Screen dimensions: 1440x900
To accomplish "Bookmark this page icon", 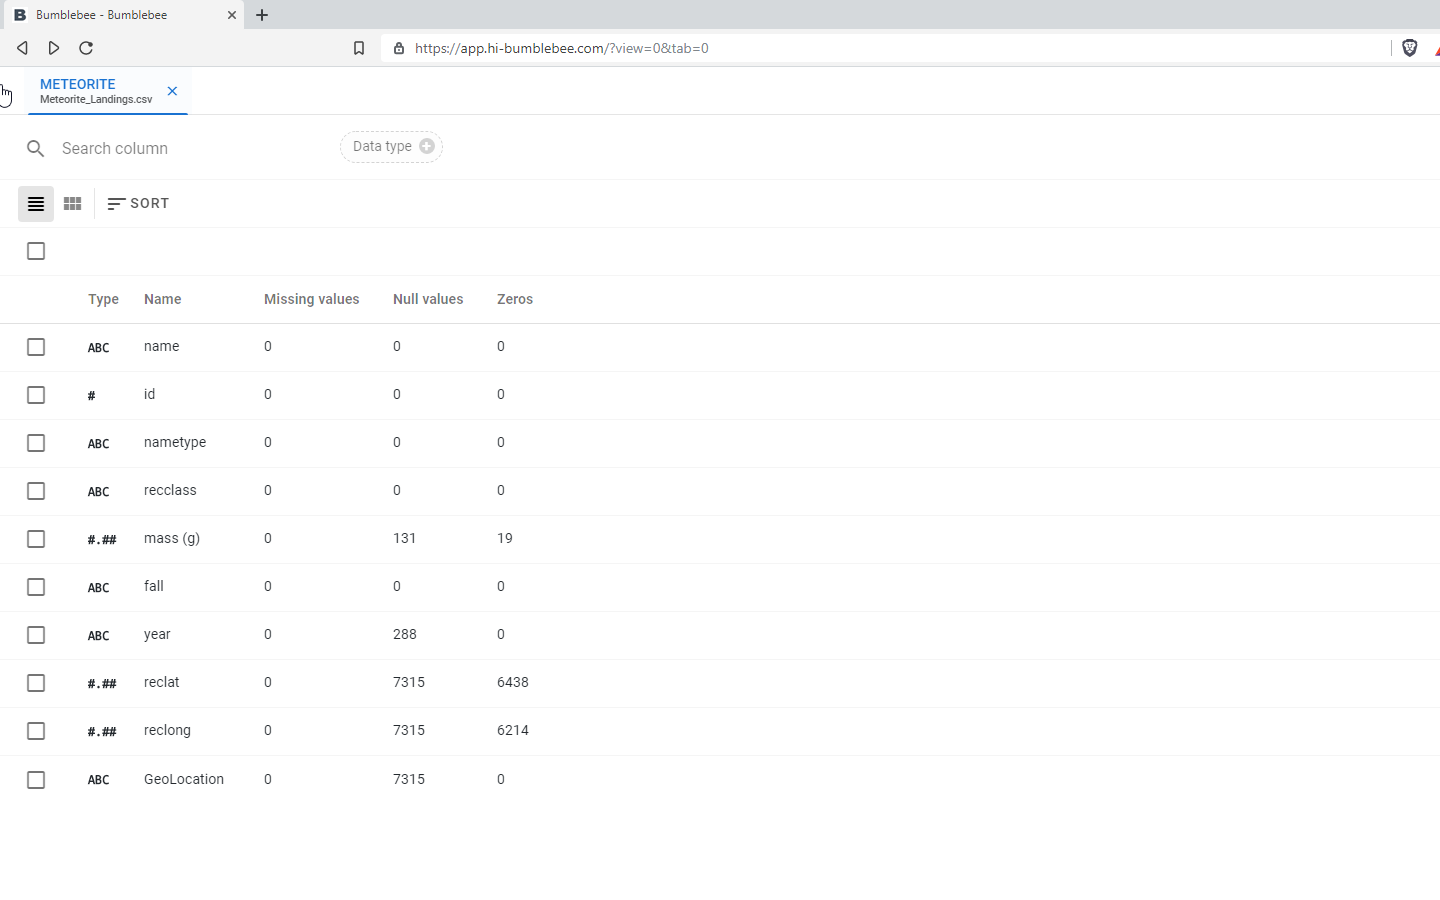I will 359,48.
